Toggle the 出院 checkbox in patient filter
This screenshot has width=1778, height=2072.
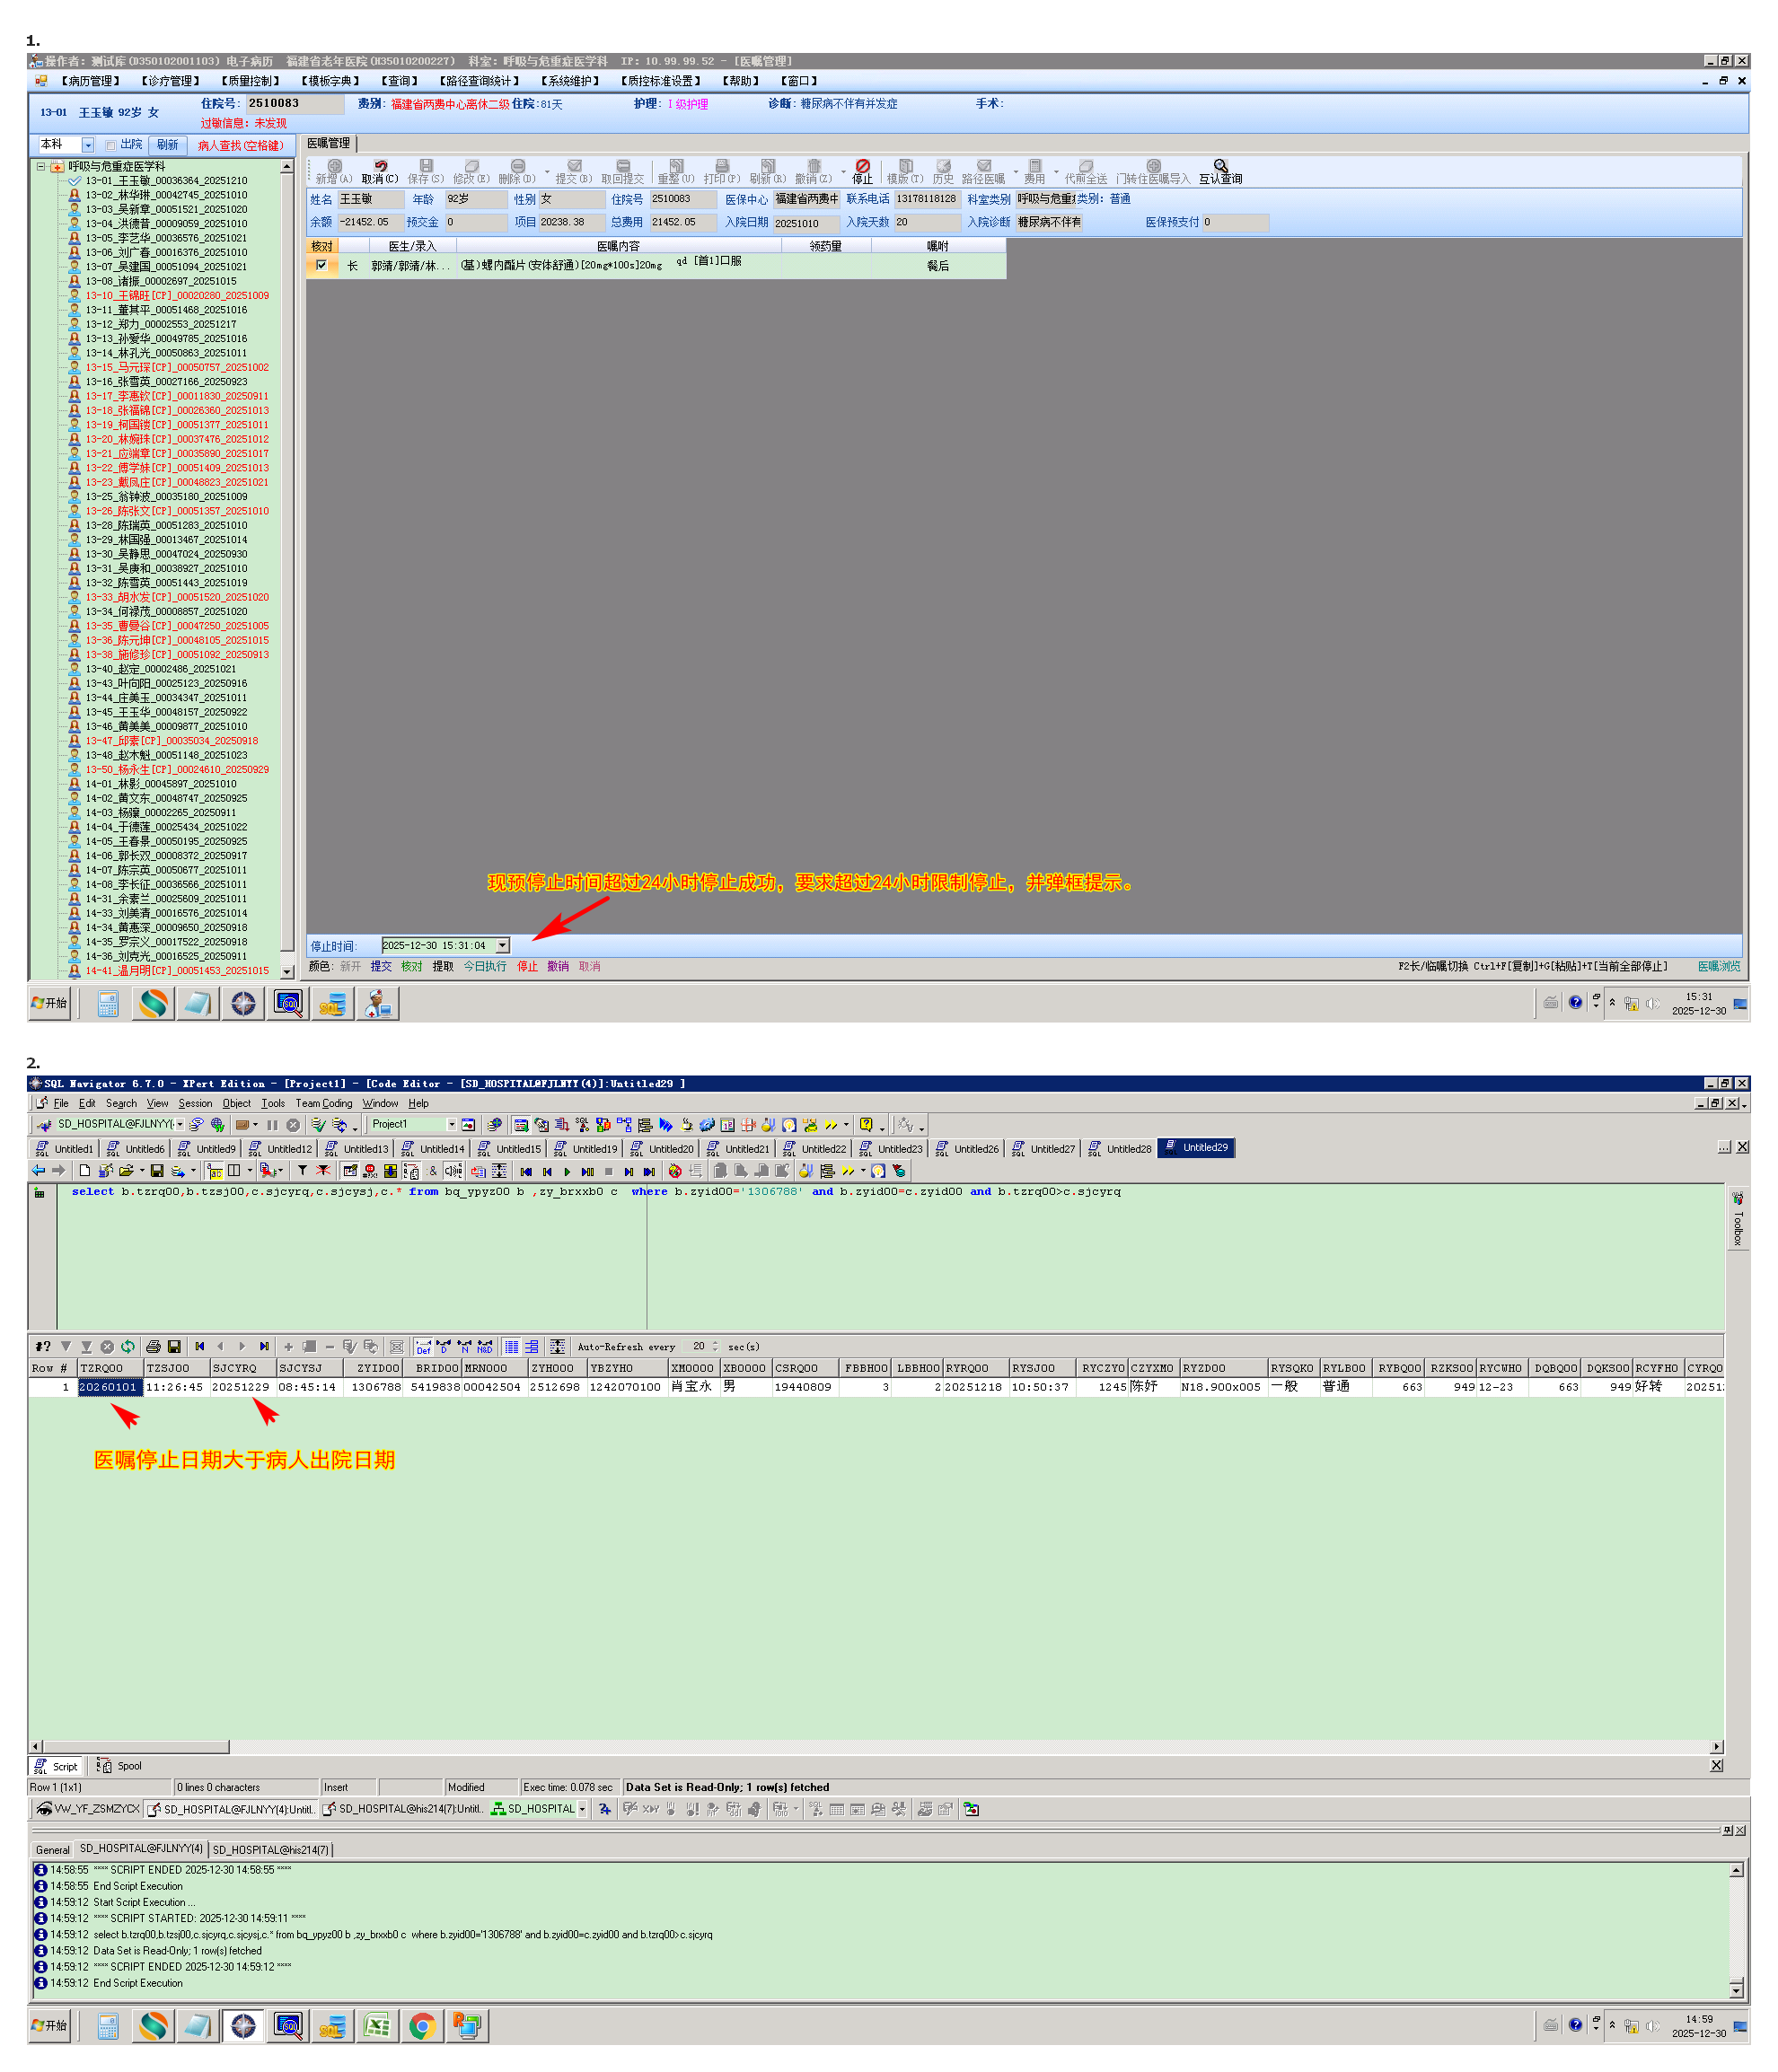click(111, 145)
